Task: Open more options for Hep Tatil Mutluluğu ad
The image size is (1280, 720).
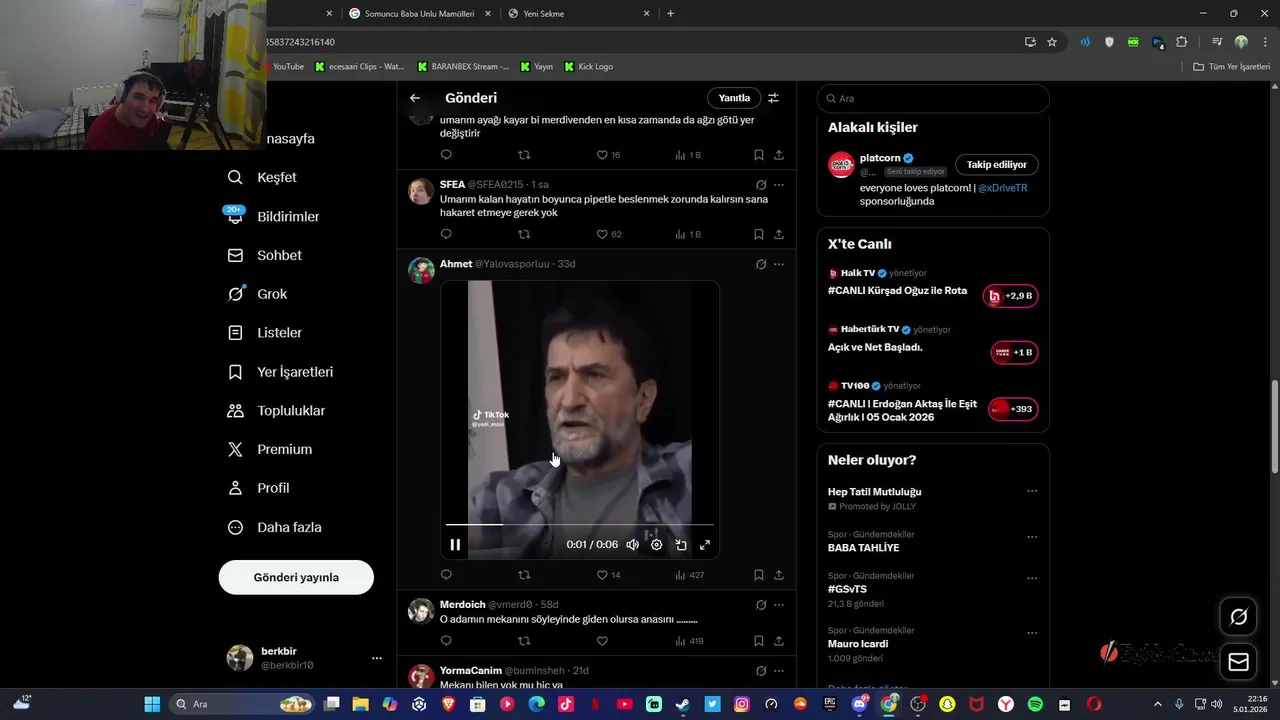Action: tap(1032, 491)
